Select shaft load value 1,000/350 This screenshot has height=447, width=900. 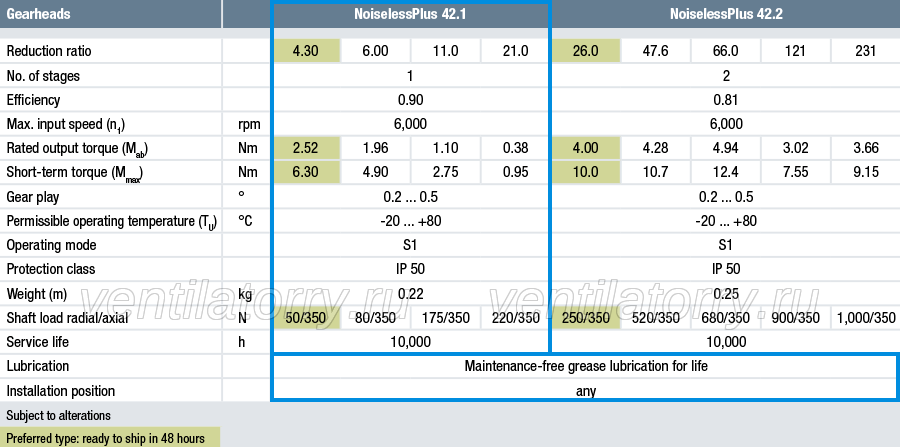click(x=866, y=318)
